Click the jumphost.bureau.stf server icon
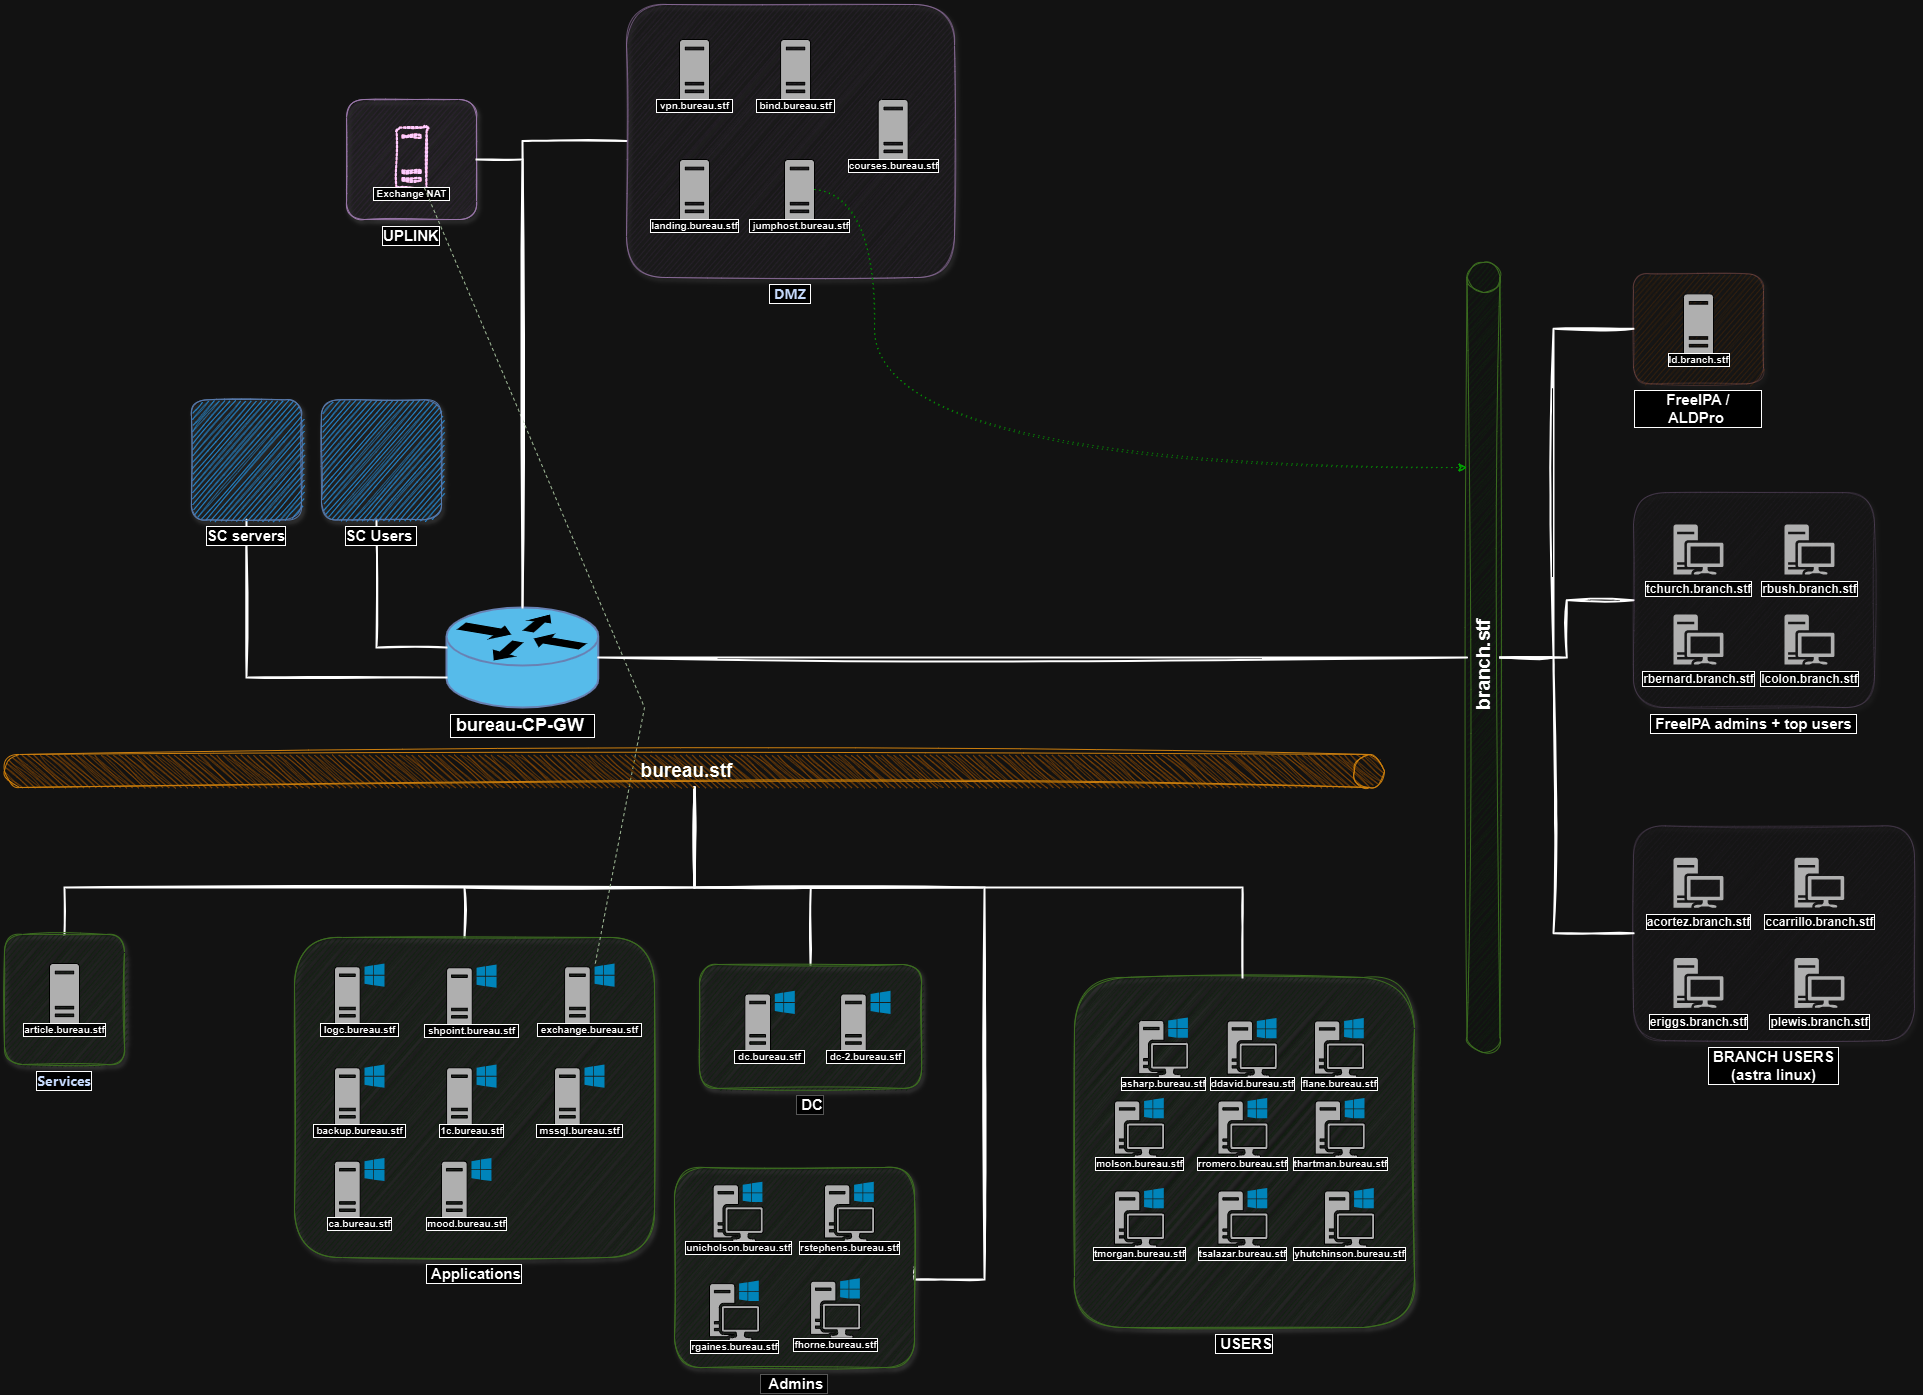This screenshot has height=1395, width=1923. click(x=799, y=188)
